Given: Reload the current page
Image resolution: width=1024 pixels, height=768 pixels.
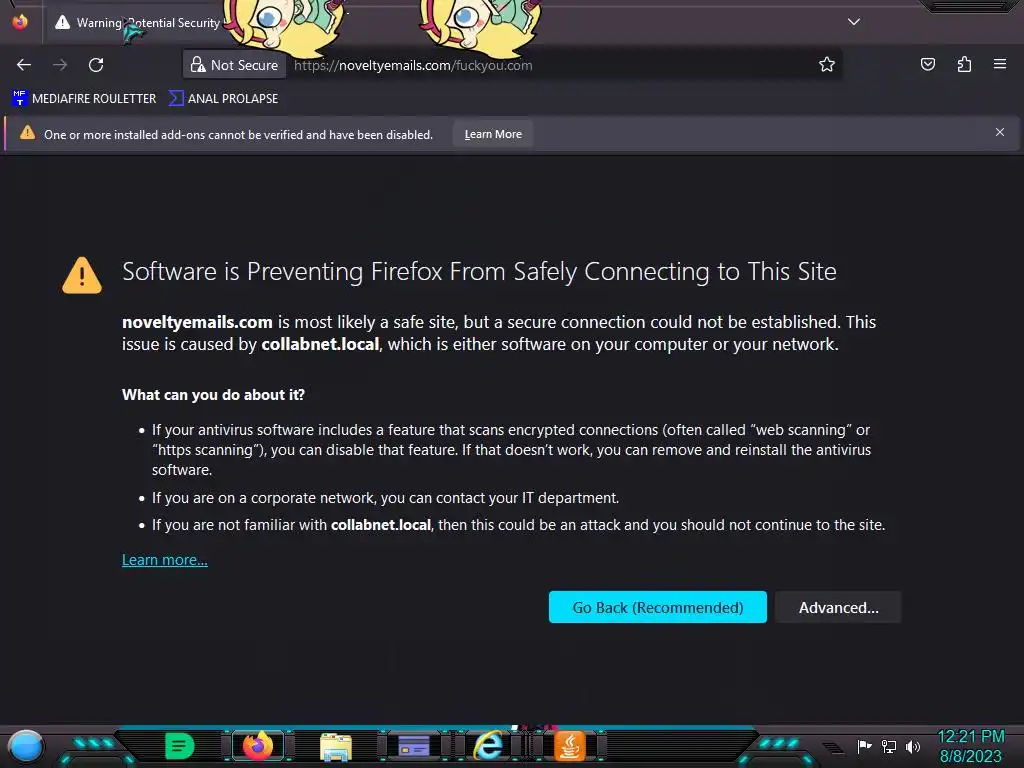Looking at the screenshot, I should point(96,65).
